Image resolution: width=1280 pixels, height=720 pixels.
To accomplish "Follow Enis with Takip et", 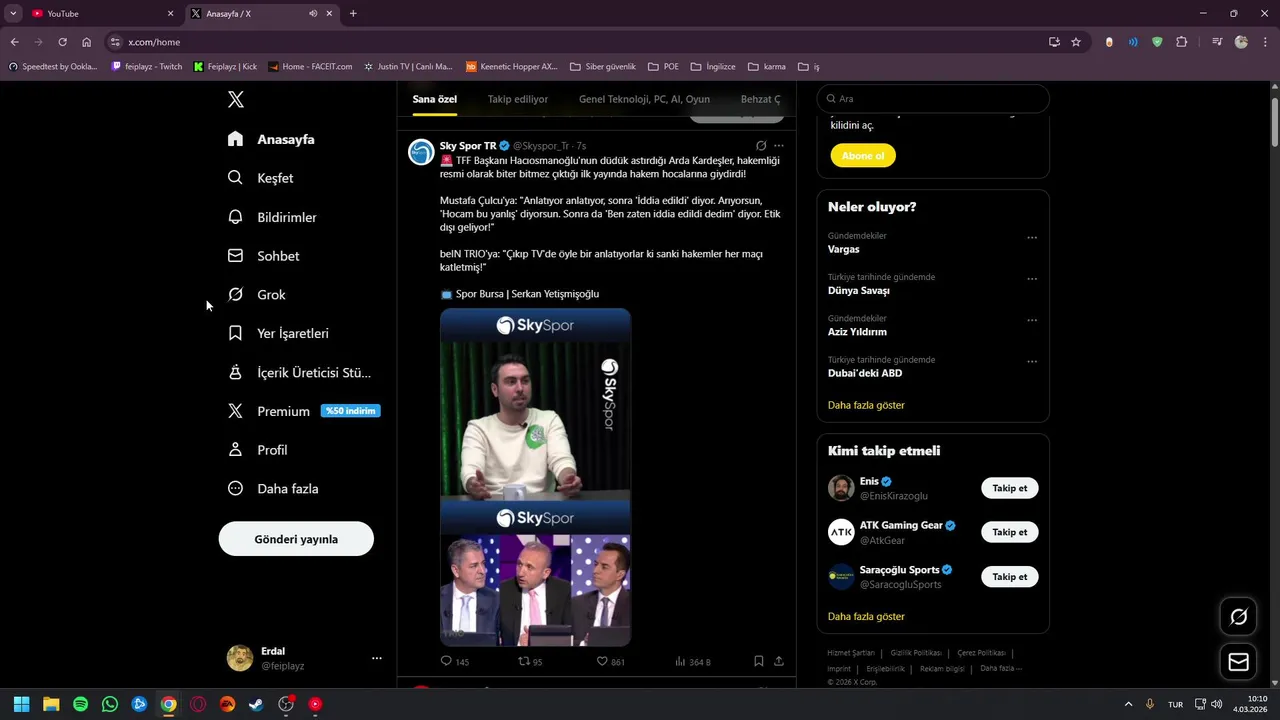I will coord(1010,488).
